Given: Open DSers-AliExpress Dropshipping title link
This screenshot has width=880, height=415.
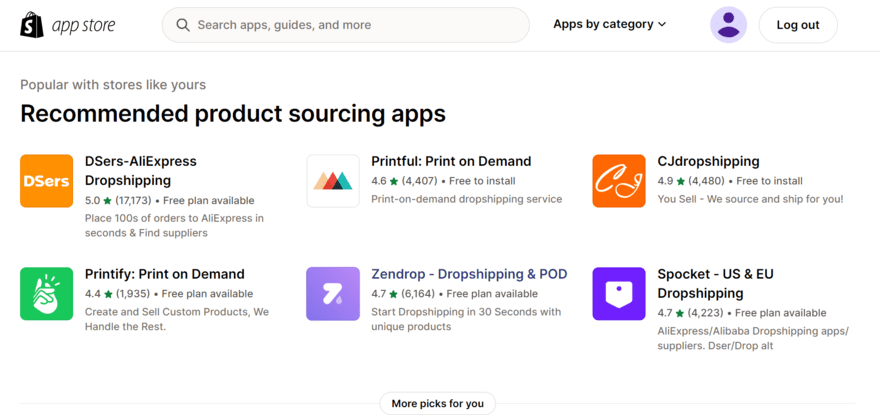Looking at the screenshot, I should pyautogui.click(x=141, y=171).
